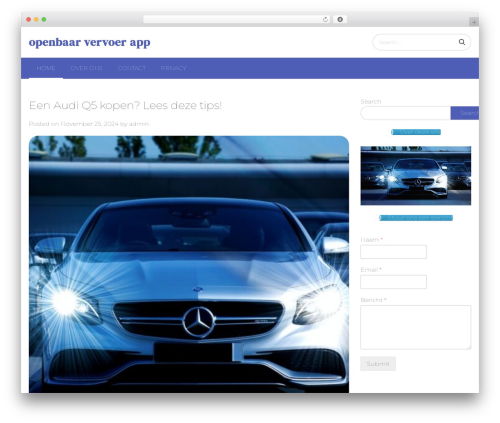Submit the contact form
The width and height of the screenshot is (500, 423).
pos(378,364)
